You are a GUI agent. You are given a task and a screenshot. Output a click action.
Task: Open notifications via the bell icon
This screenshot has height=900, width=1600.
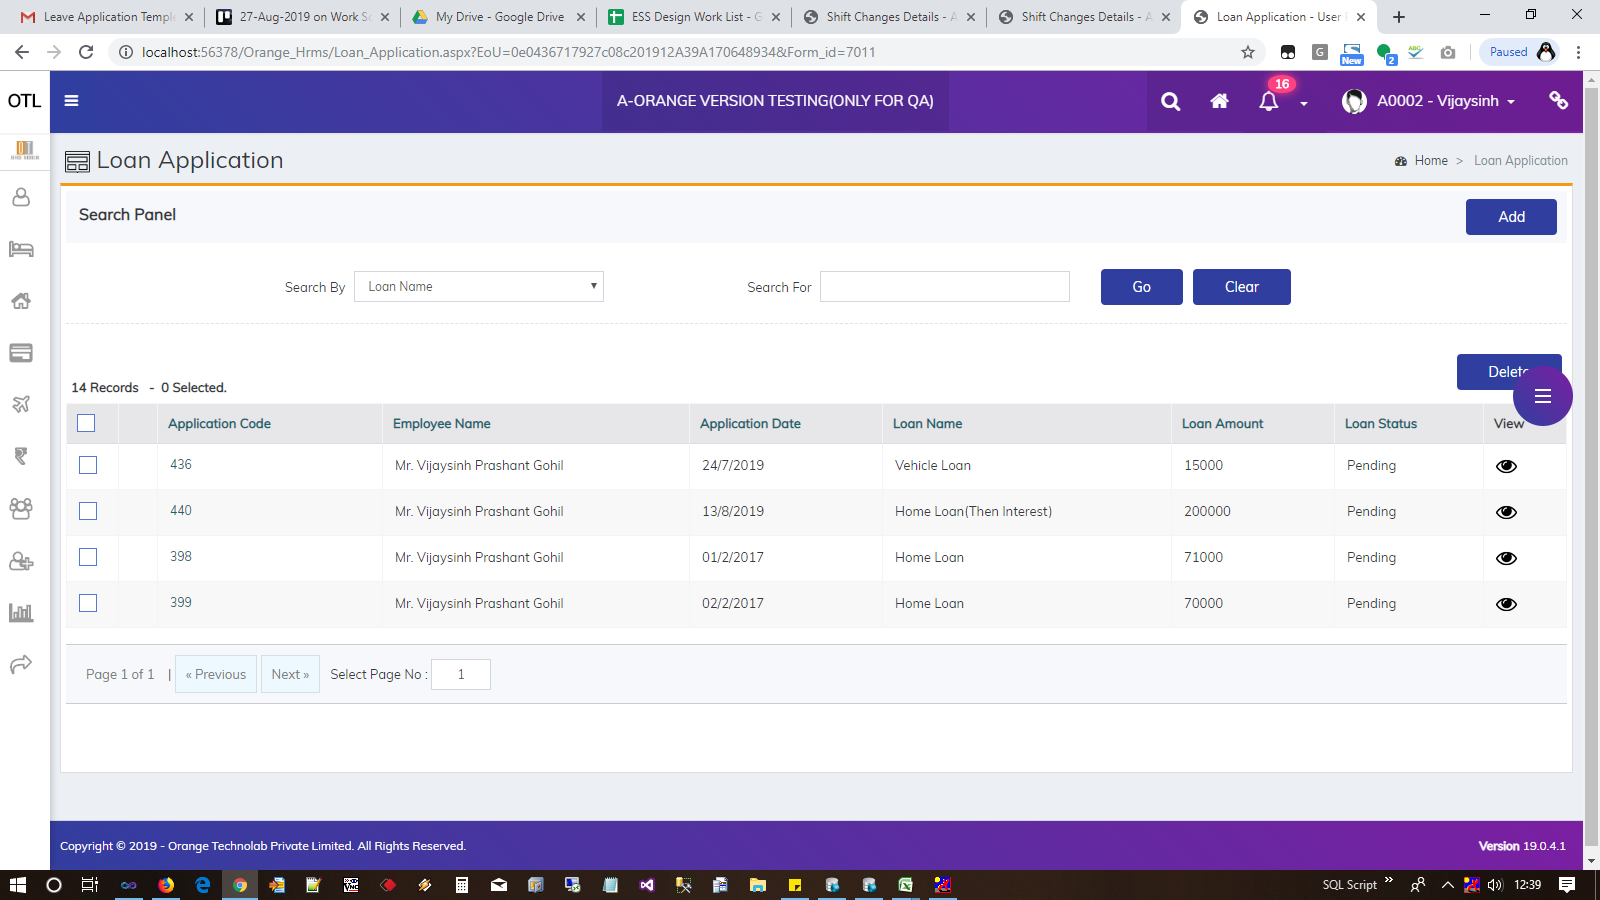1268,101
